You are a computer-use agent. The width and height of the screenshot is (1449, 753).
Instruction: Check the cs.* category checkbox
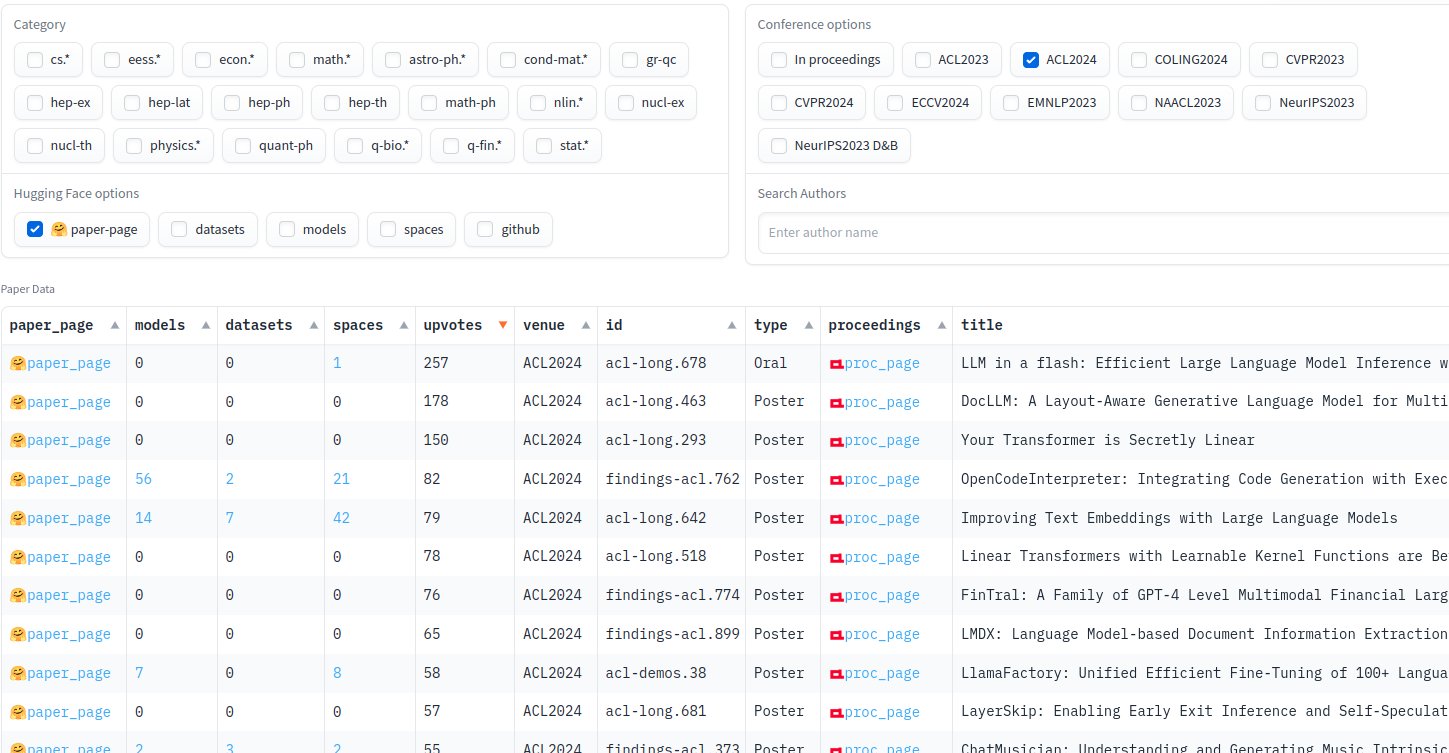coord(35,60)
